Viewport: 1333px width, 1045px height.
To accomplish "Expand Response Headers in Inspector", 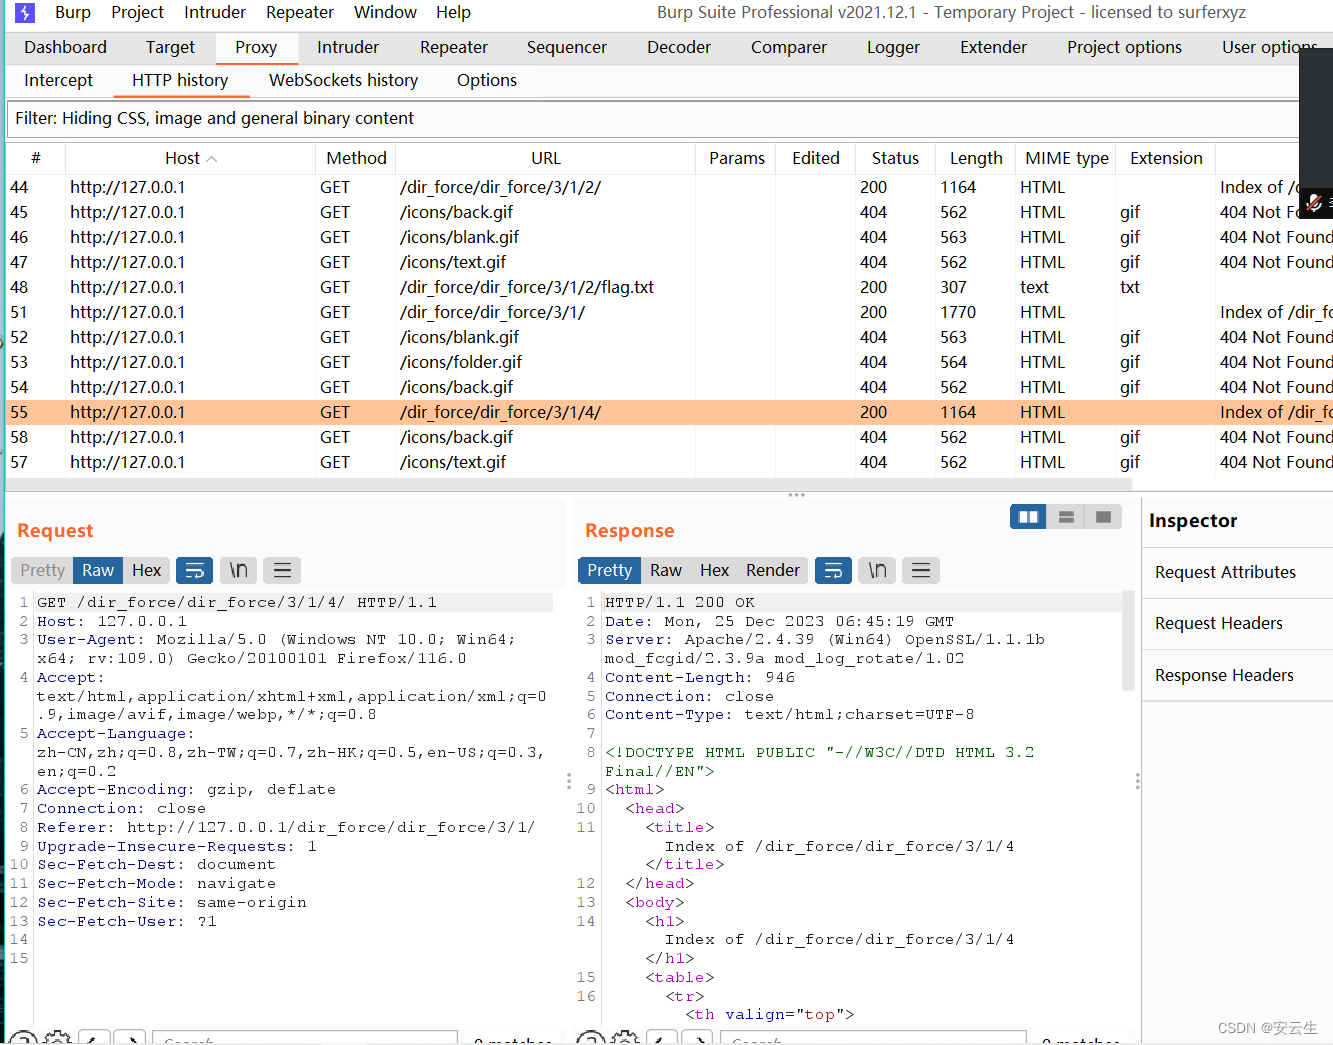I will pyautogui.click(x=1237, y=675).
